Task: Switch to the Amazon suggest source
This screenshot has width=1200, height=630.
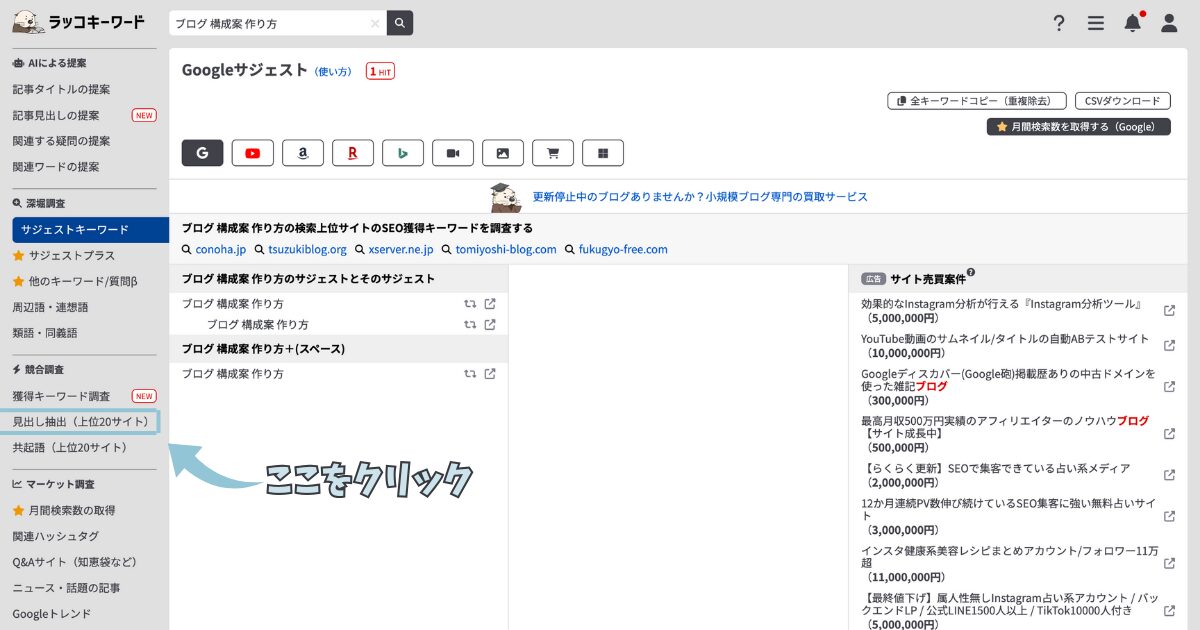Action: point(302,153)
